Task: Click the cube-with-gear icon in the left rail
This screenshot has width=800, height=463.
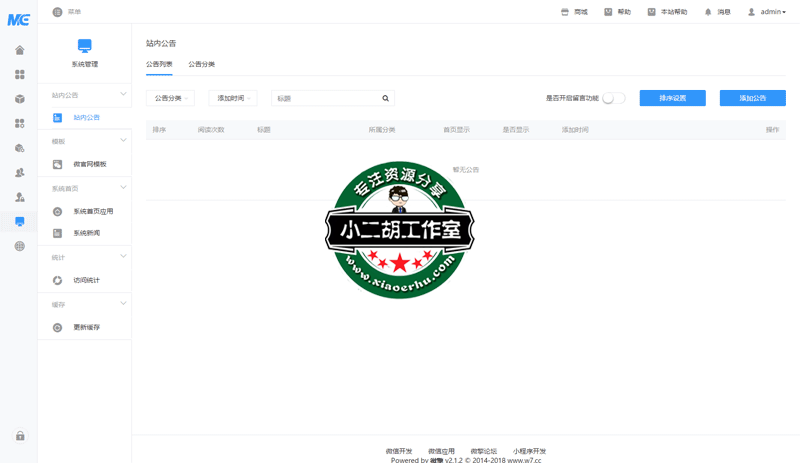Action: pos(19,148)
